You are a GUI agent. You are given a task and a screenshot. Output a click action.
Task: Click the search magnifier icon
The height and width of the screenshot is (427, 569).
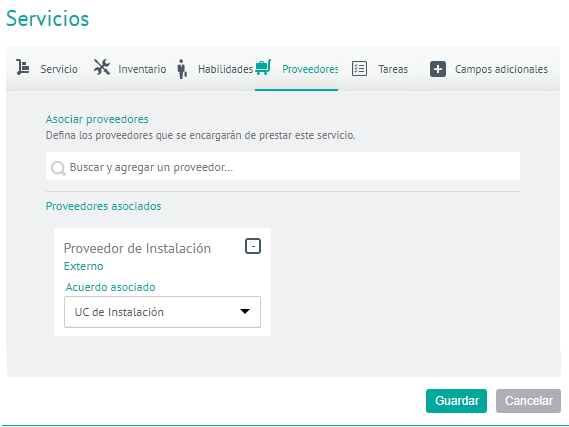(x=58, y=168)
